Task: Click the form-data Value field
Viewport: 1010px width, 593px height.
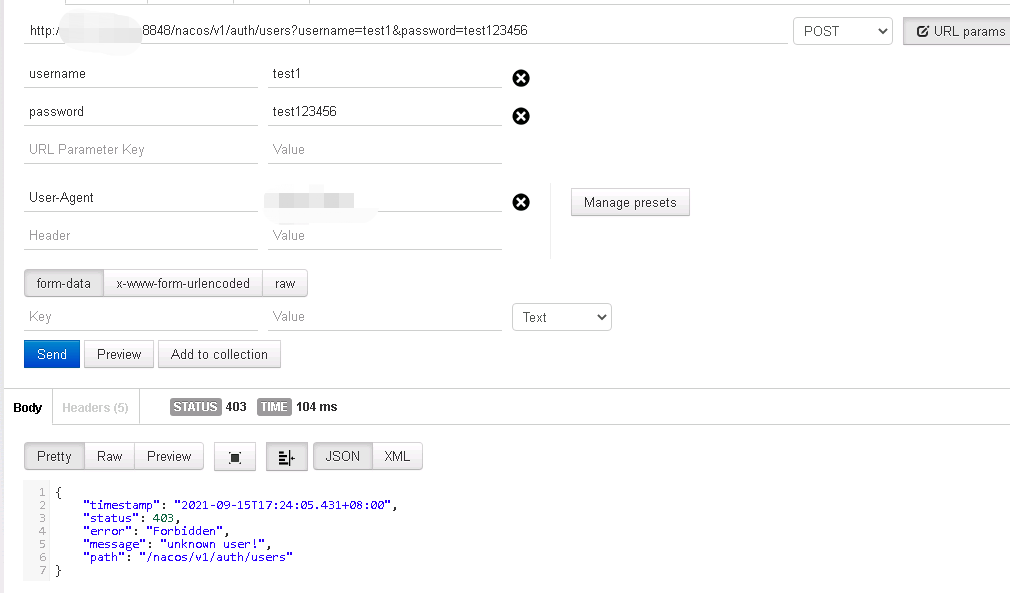Action: click(385, 317)
